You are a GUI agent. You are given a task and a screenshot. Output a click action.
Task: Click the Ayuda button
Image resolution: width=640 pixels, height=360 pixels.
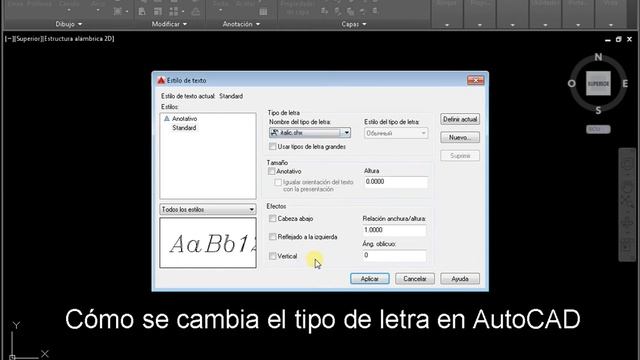[460, 279]
